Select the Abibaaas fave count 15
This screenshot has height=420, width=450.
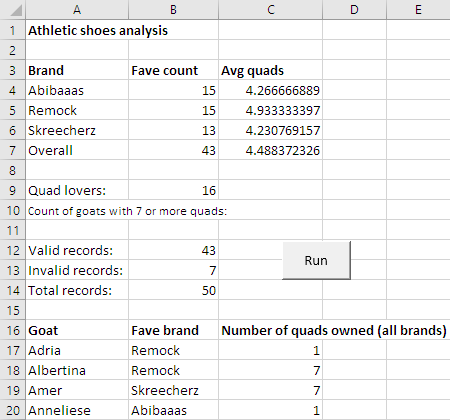pyautogui.click(x=173, y=90)
